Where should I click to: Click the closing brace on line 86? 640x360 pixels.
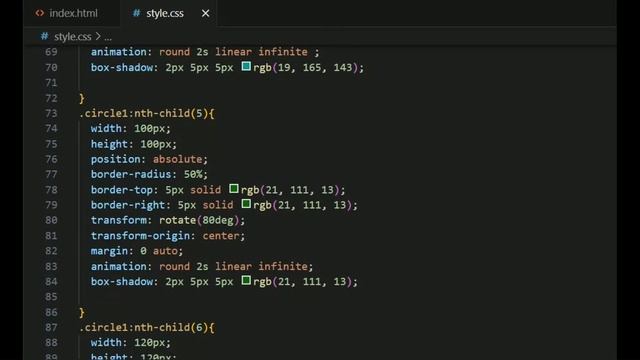[82, 313]
